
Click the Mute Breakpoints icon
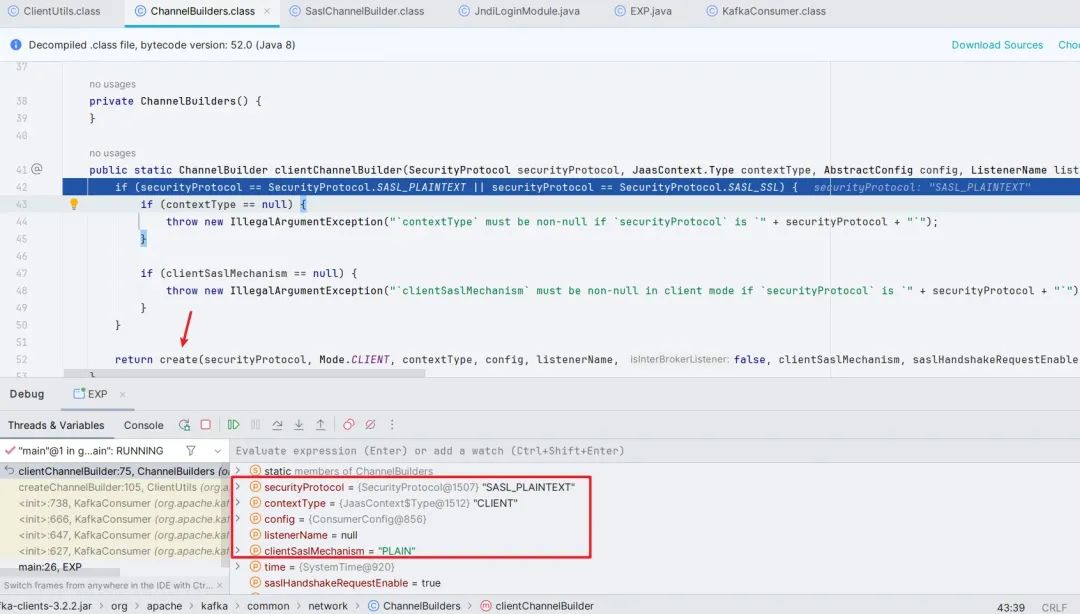[371, 425]
